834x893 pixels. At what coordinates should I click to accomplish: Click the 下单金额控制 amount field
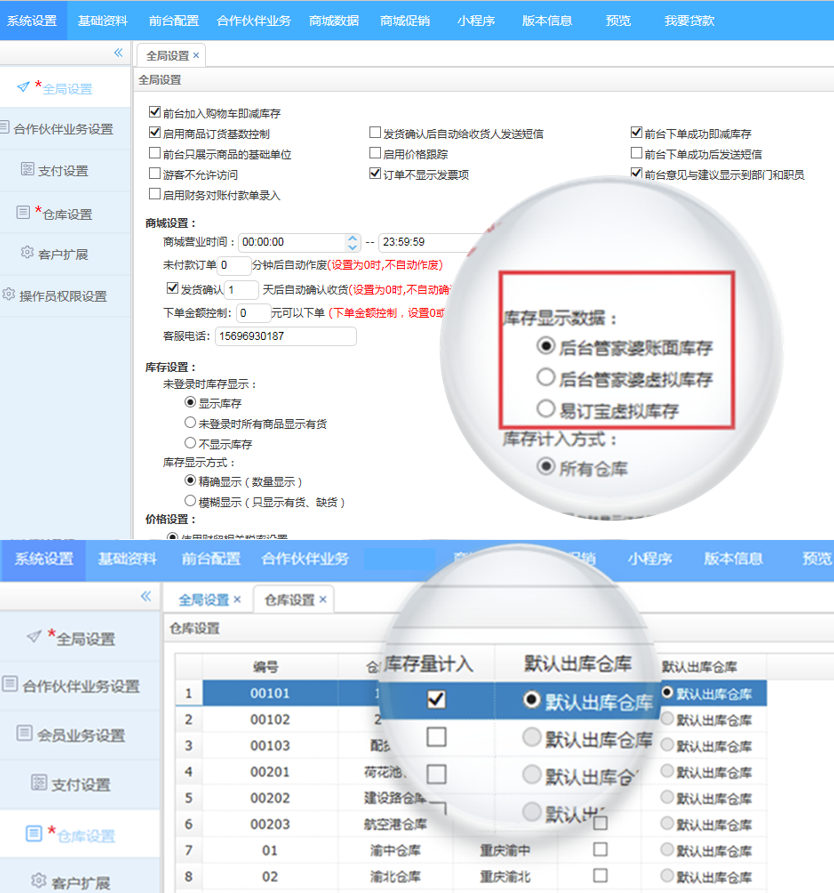(254, 313)
